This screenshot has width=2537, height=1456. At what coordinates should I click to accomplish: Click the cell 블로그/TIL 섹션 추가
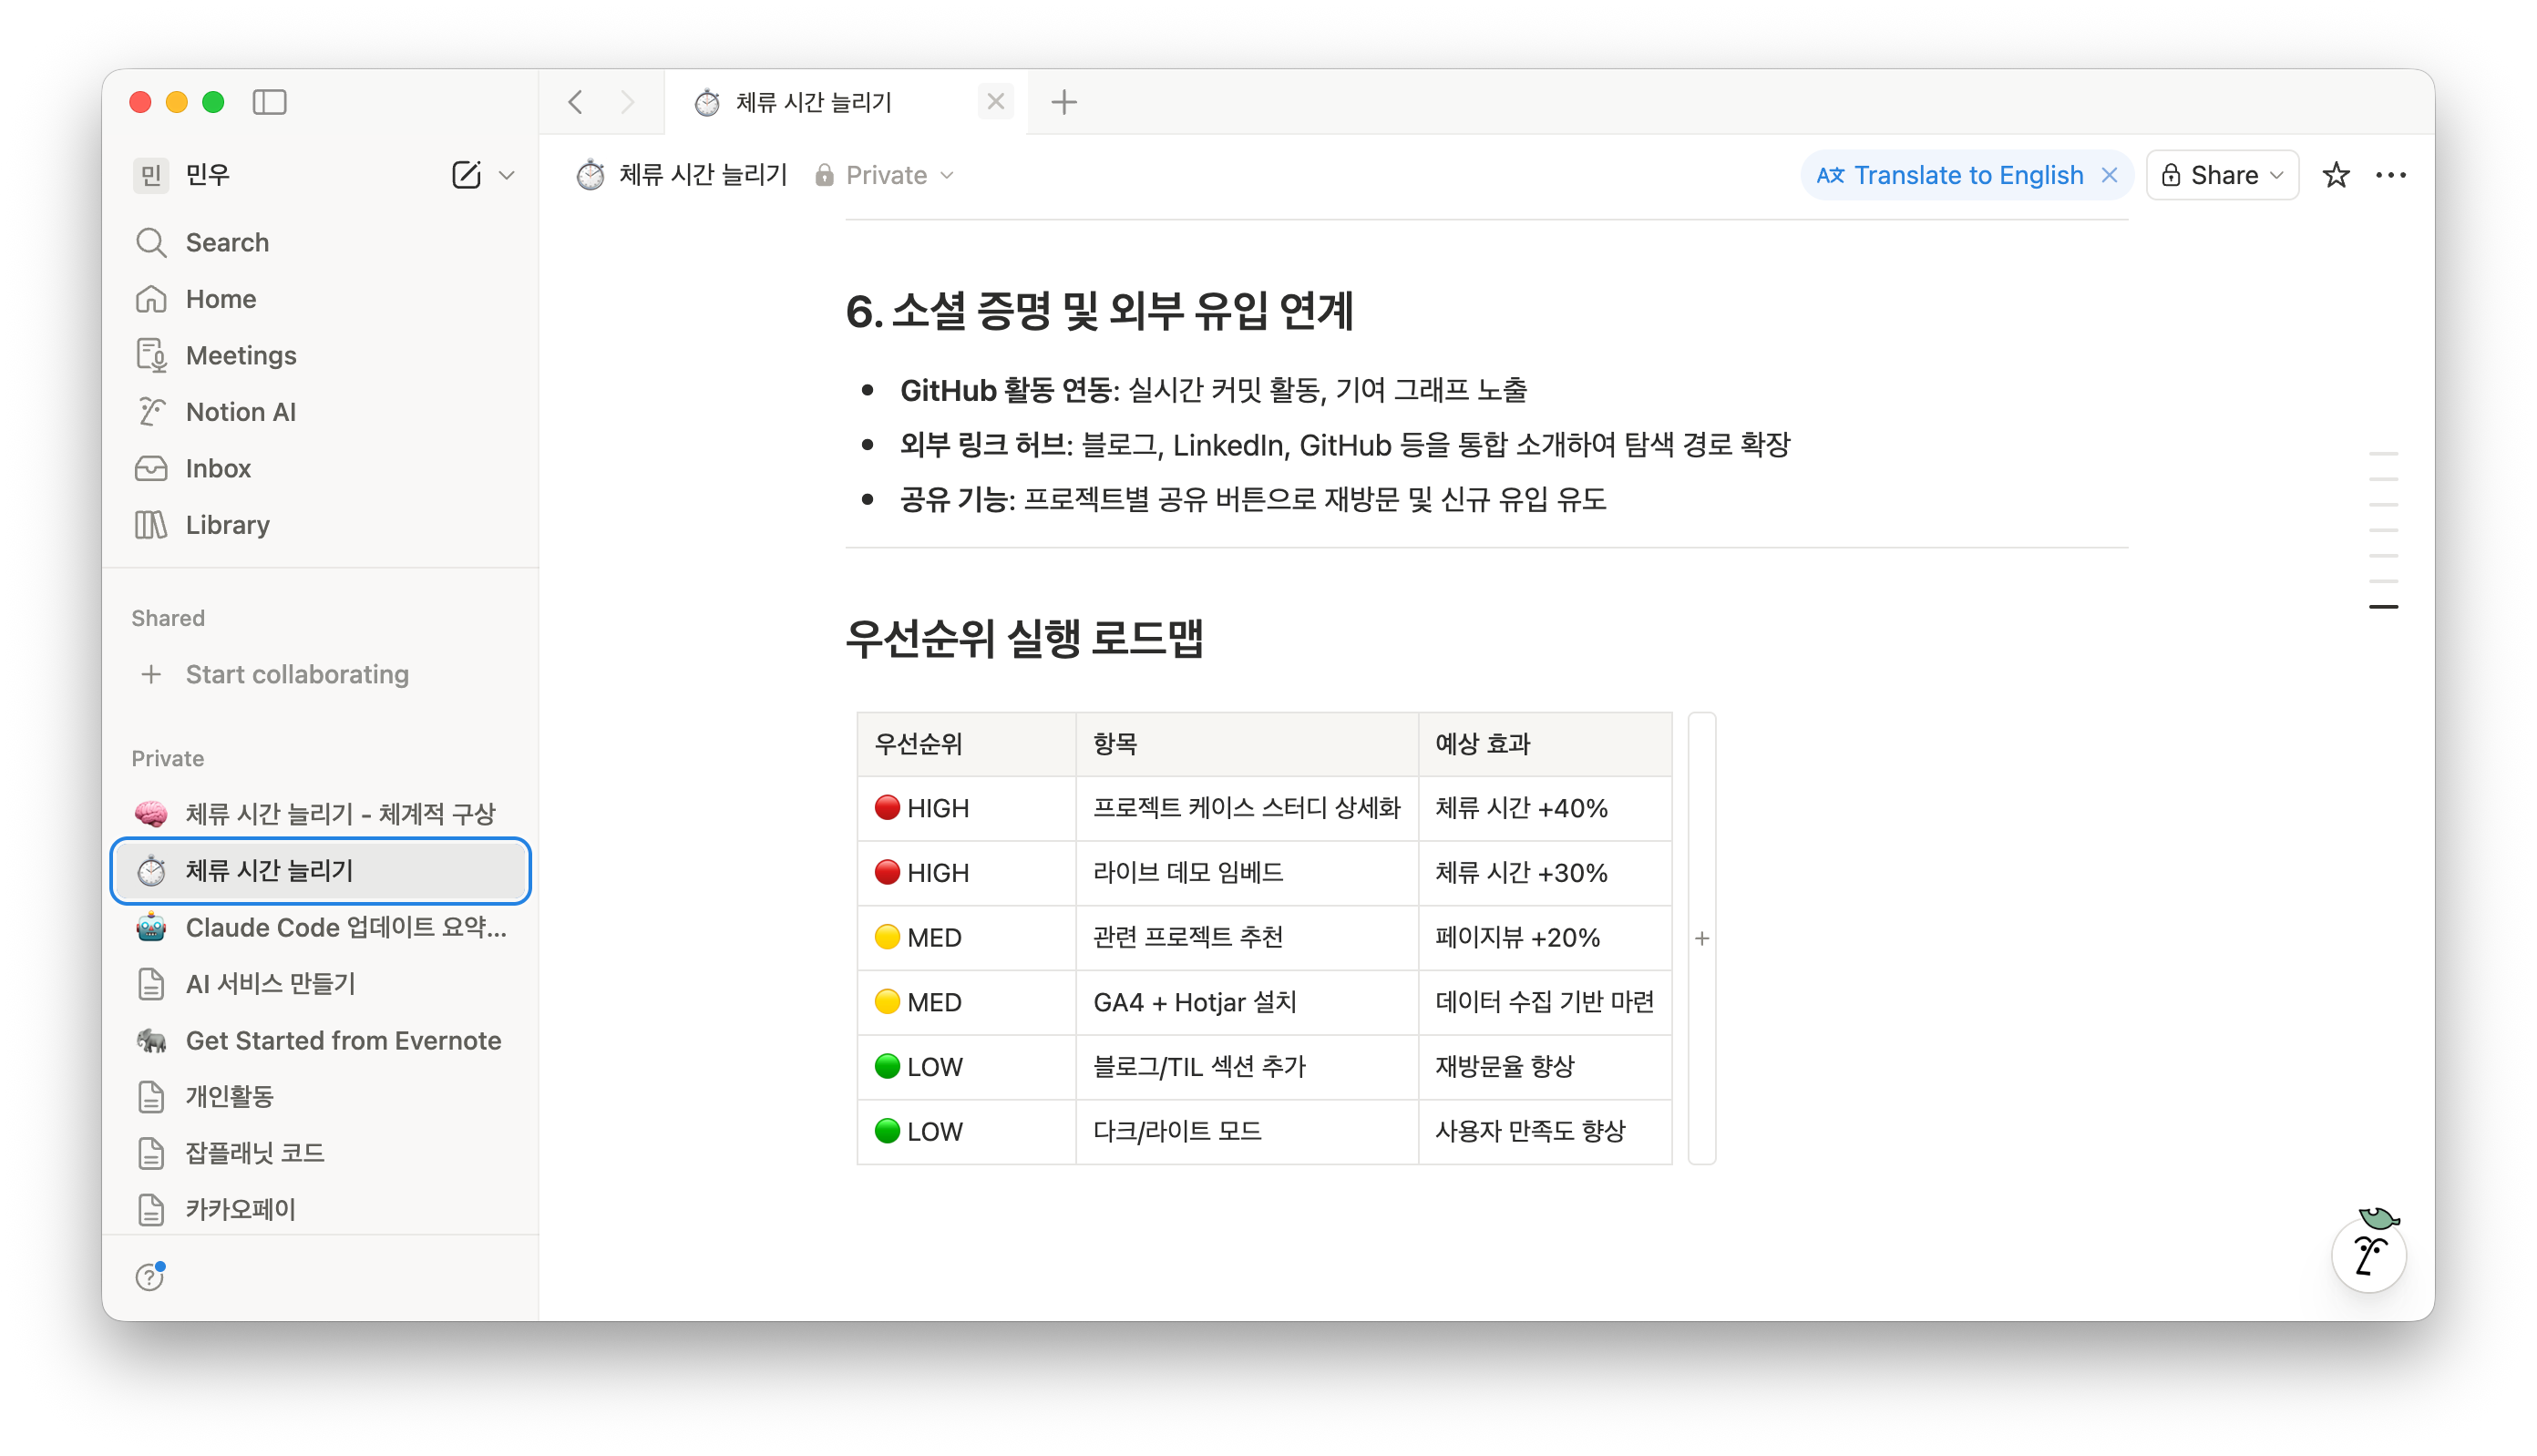point(1247,1067)
